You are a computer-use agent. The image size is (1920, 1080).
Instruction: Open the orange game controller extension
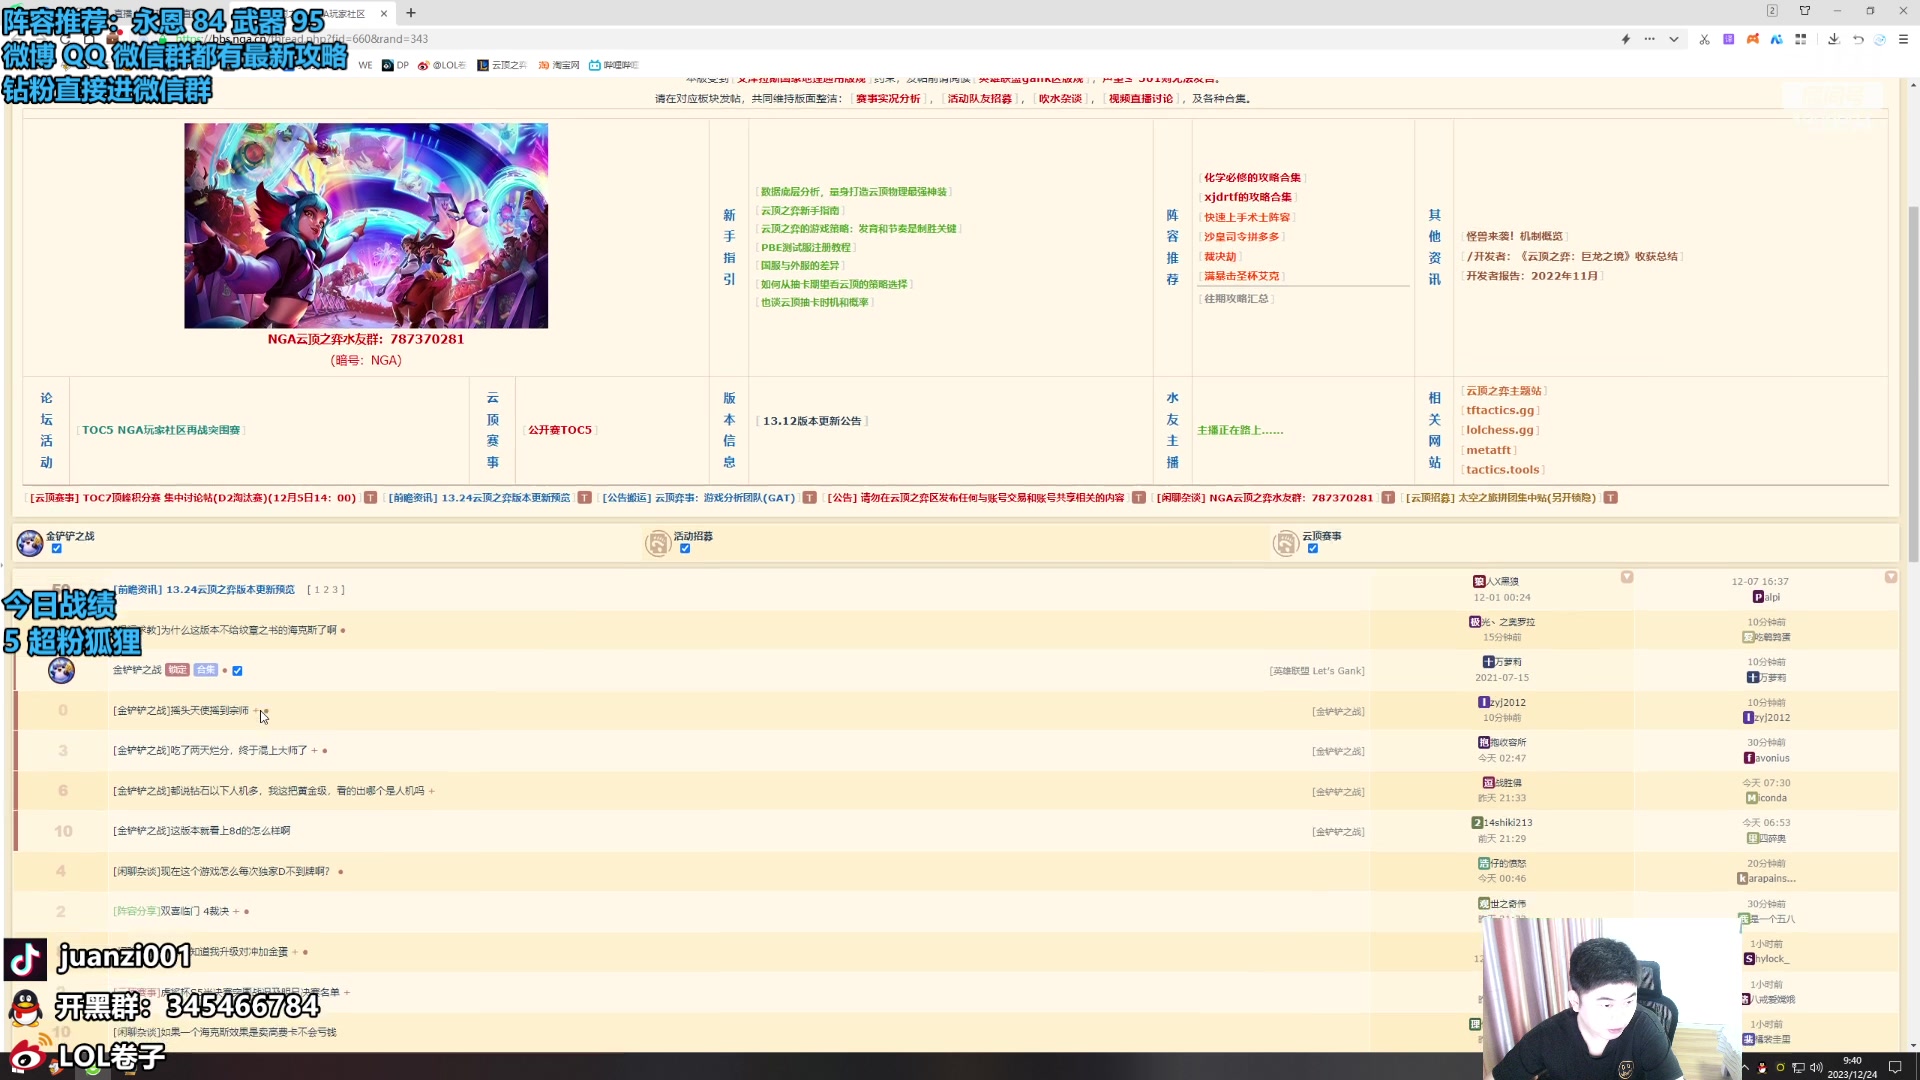pos(1752,39)
